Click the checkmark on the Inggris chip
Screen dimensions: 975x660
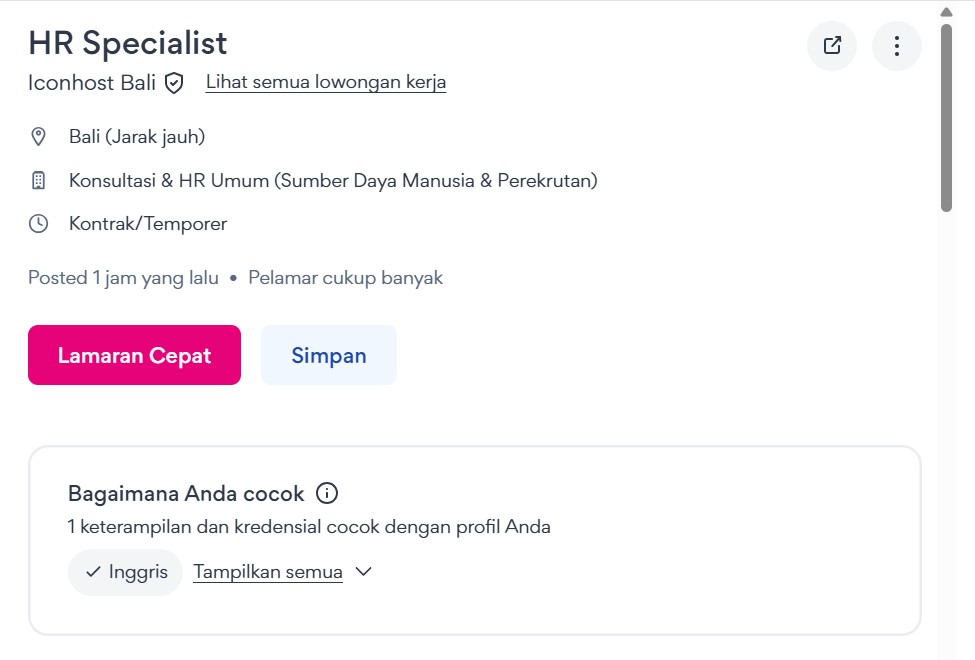point(93,572)
